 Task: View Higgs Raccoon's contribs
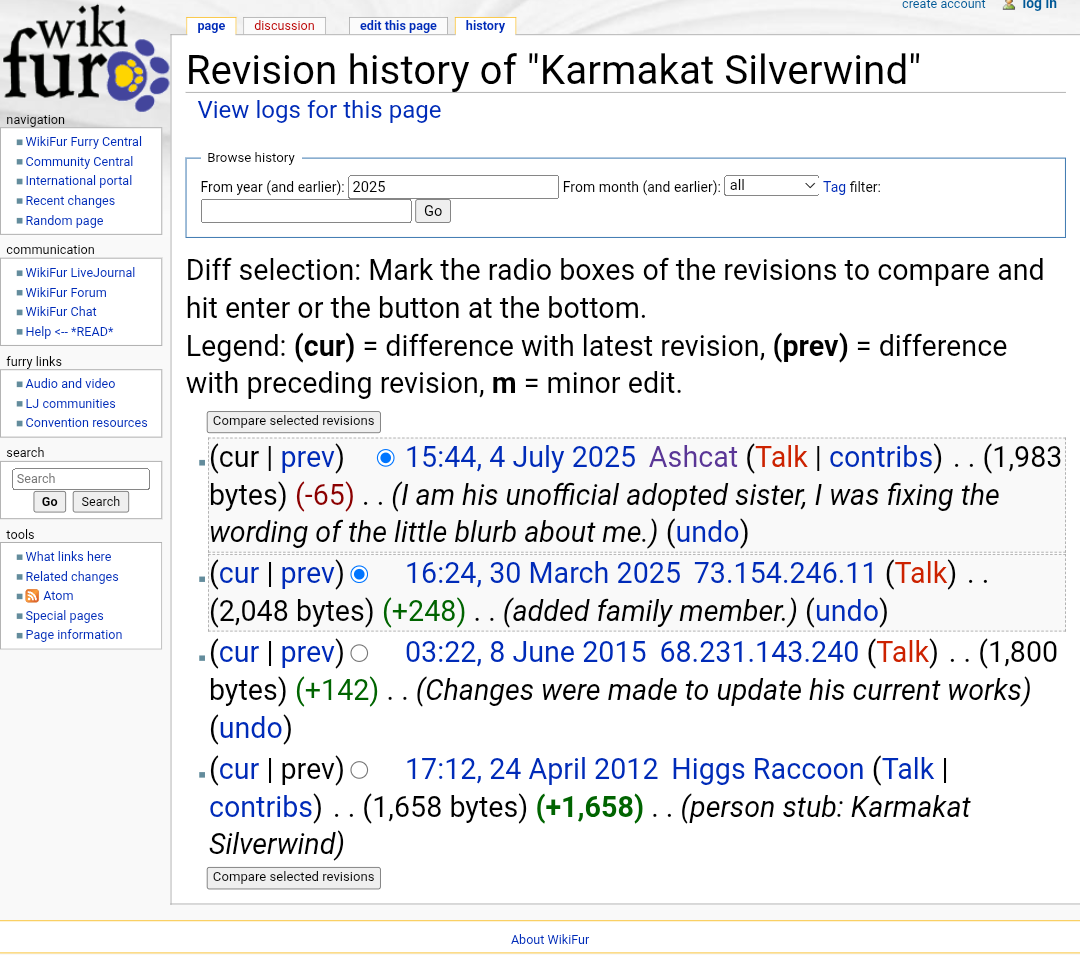tap(261, 808)
